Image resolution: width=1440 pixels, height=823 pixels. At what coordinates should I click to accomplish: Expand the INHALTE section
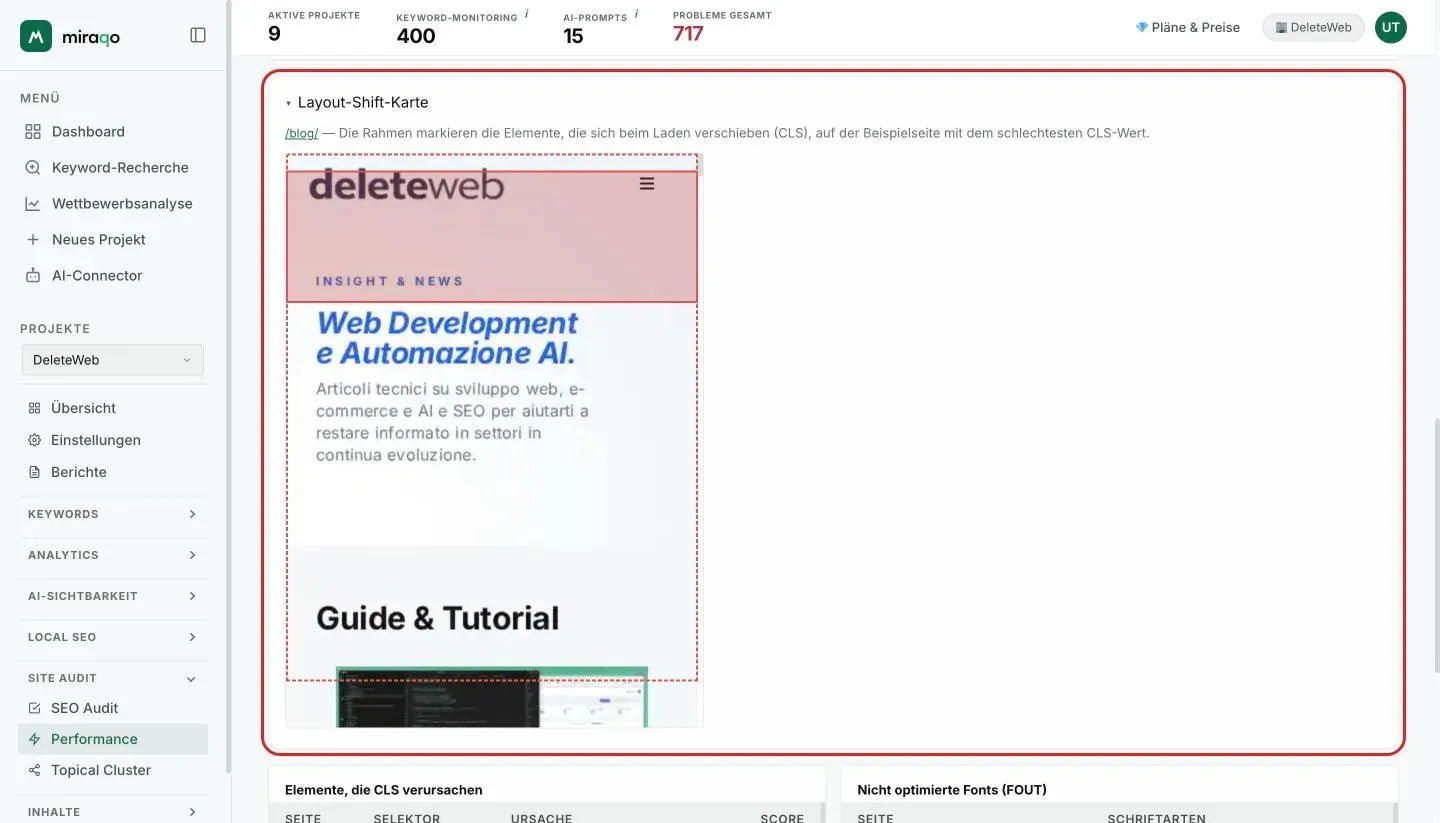pos(113,812)
